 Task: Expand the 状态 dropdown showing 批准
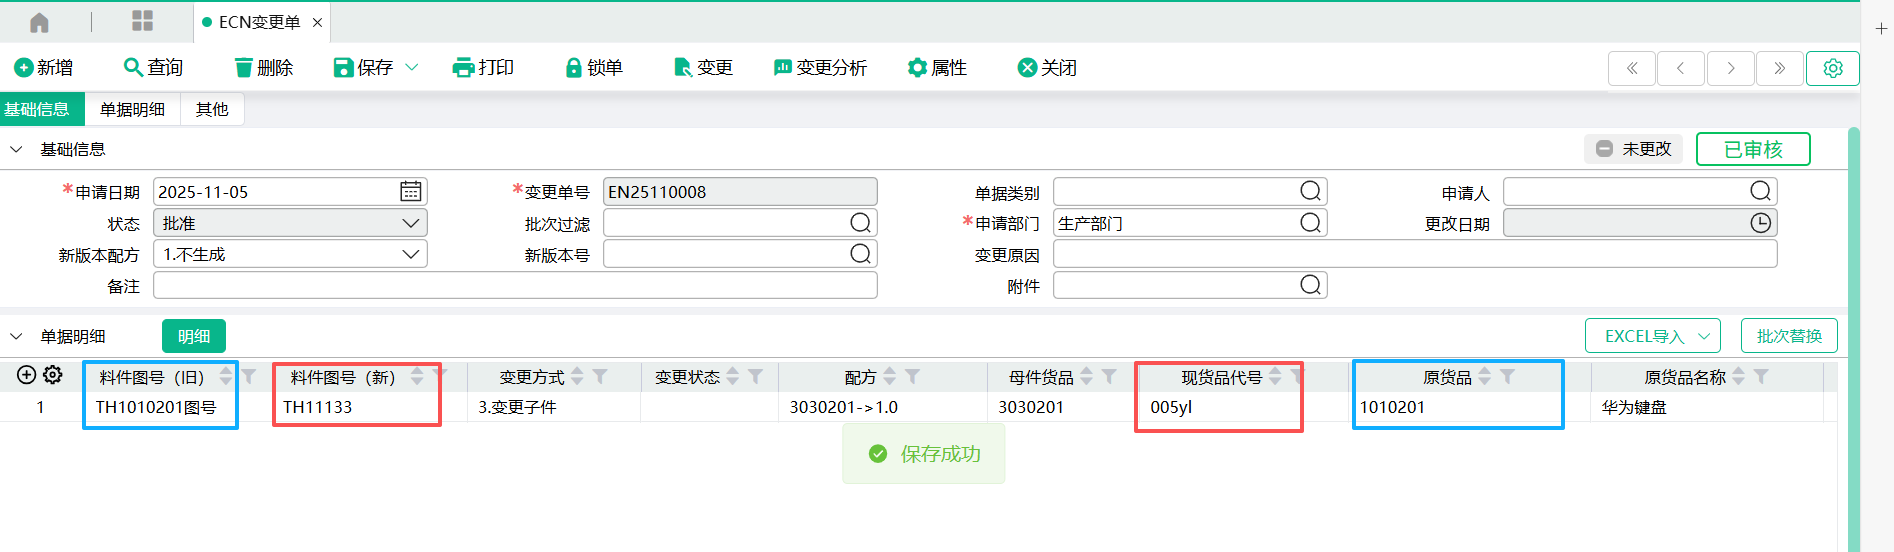pyautogui.click(x=410, y=223)
